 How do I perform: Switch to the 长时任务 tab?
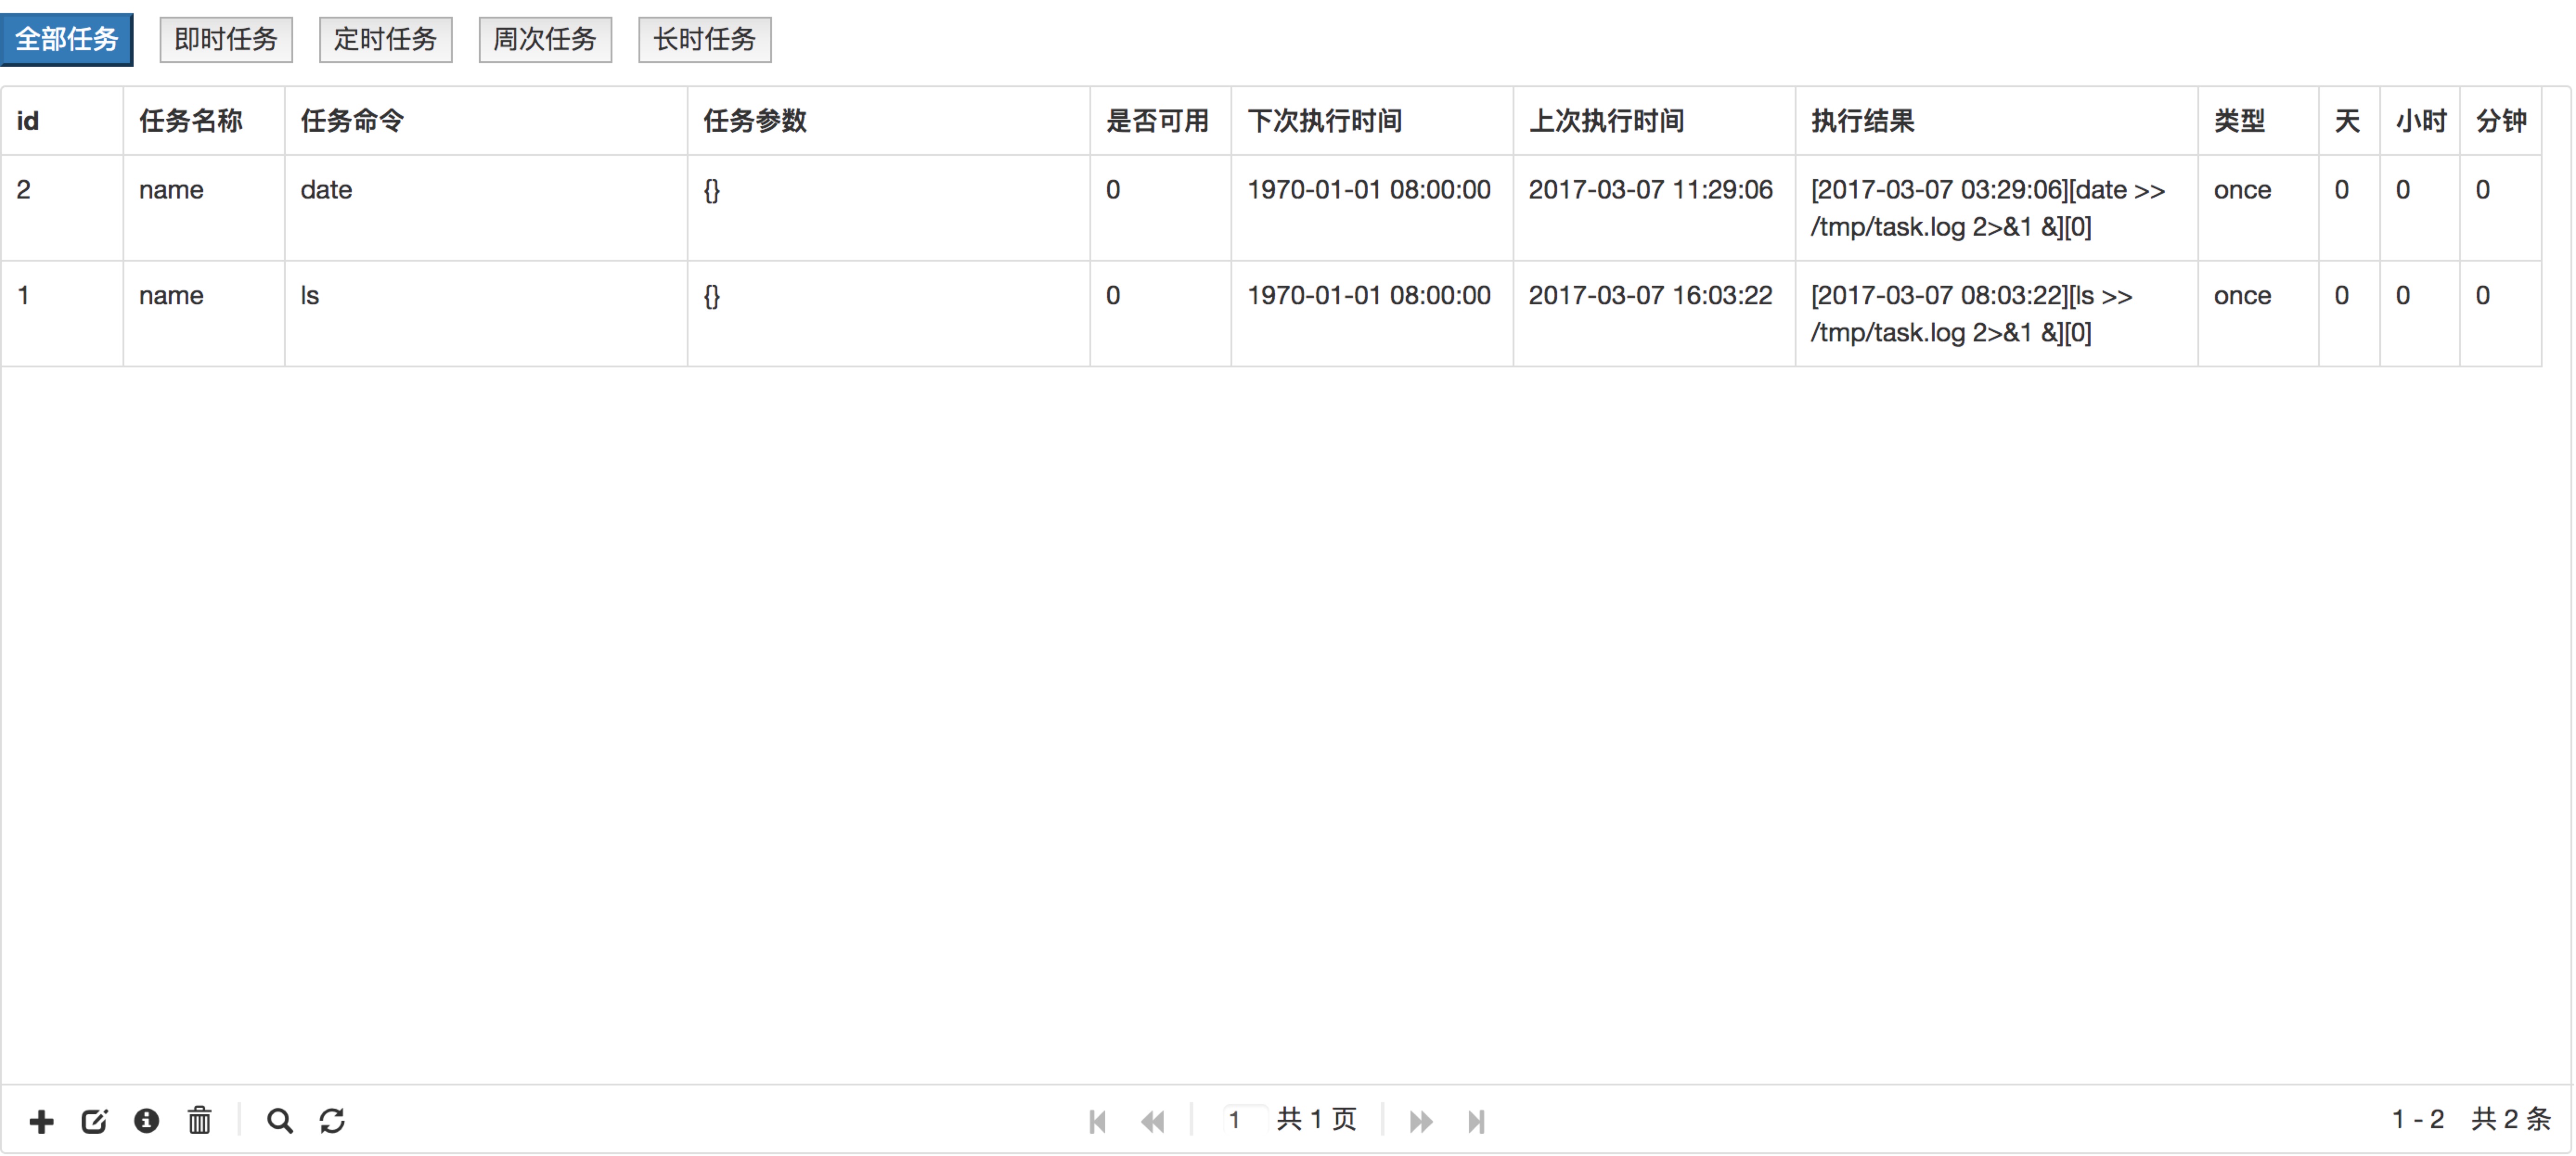click(x=705, y=39)
